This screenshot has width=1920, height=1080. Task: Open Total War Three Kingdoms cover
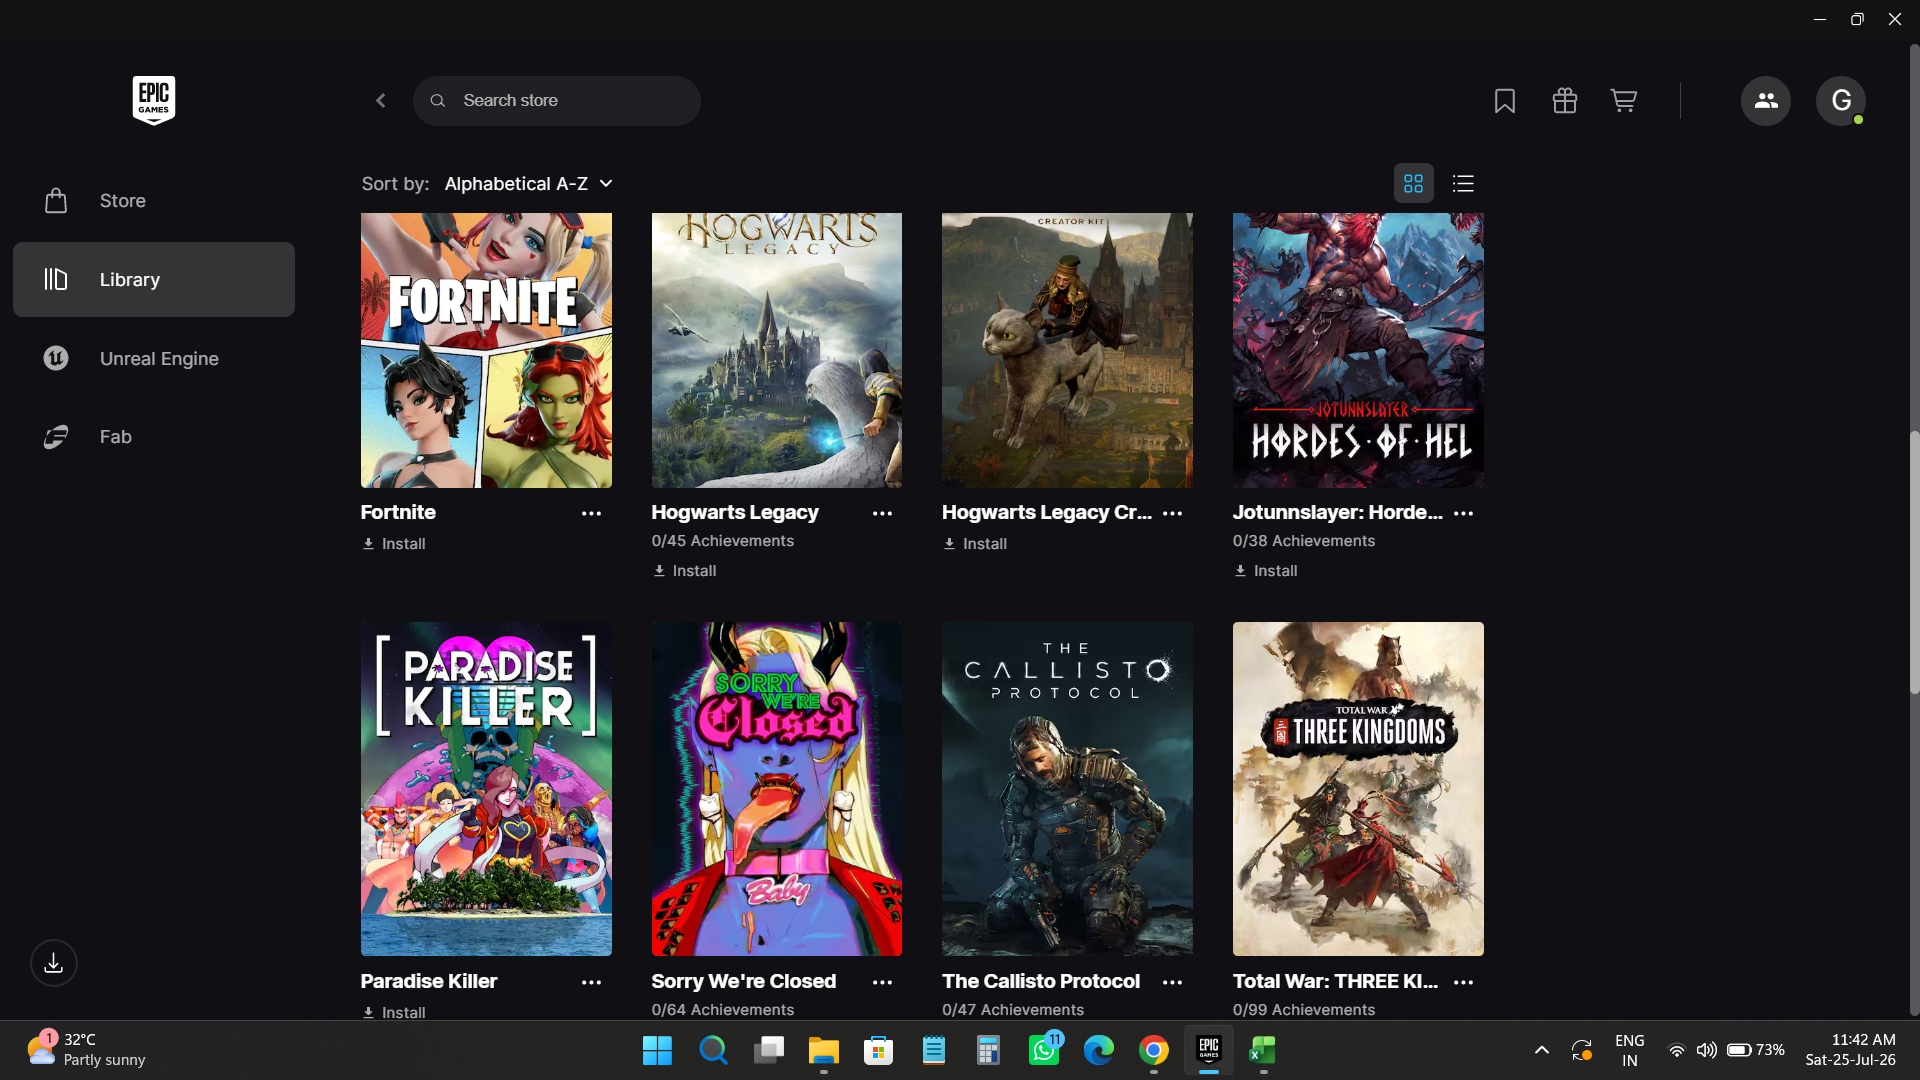pyautogui.click(x=1358, y=789)
